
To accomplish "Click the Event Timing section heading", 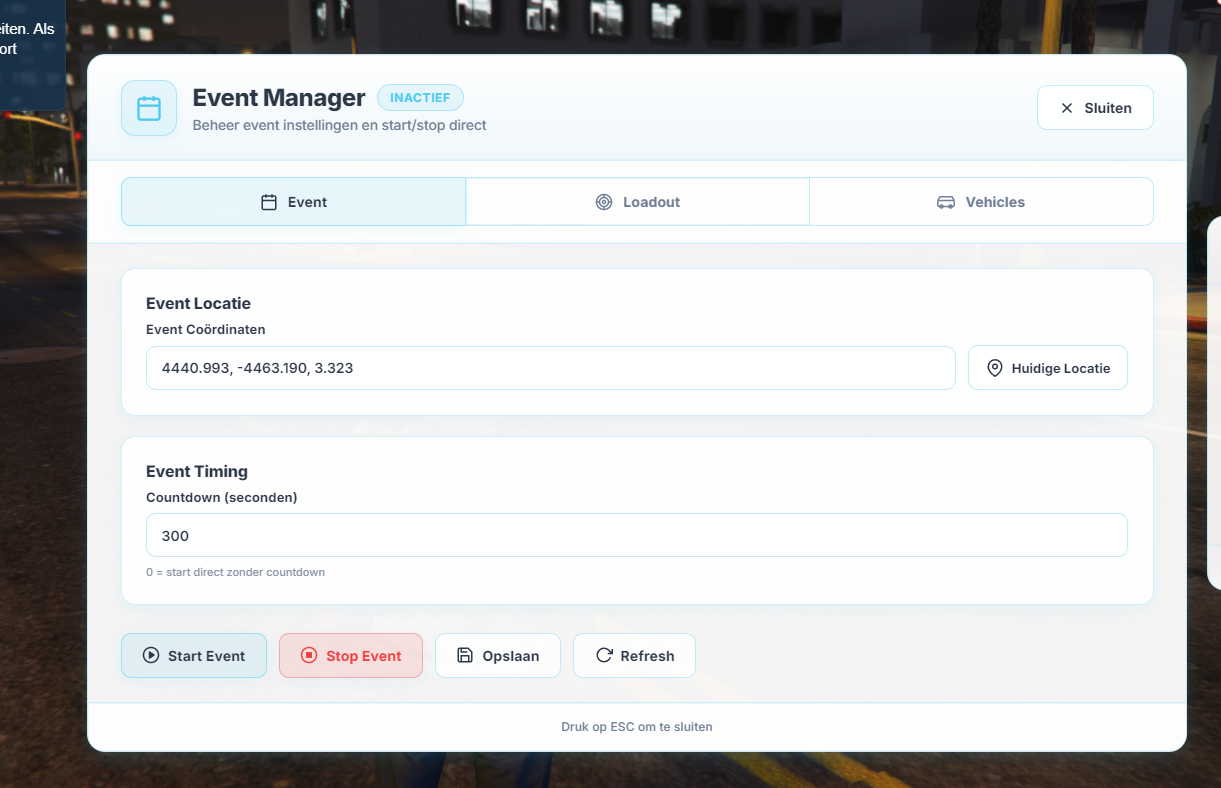I will click(x=197, y=471).
